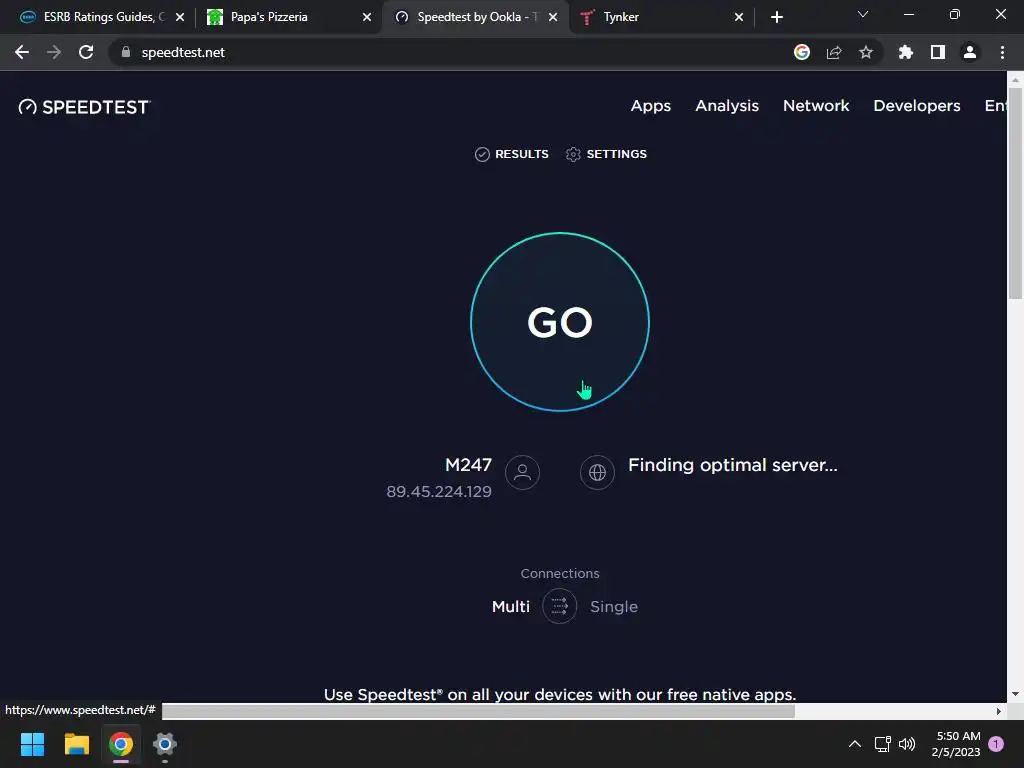Open network status tray icon
1024x768 pixels.
coord(882,744)
